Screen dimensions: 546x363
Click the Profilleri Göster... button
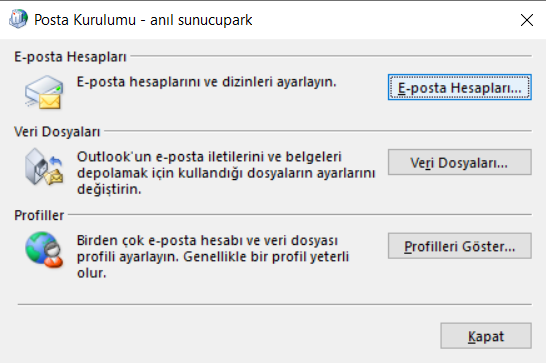pos(460,246)
